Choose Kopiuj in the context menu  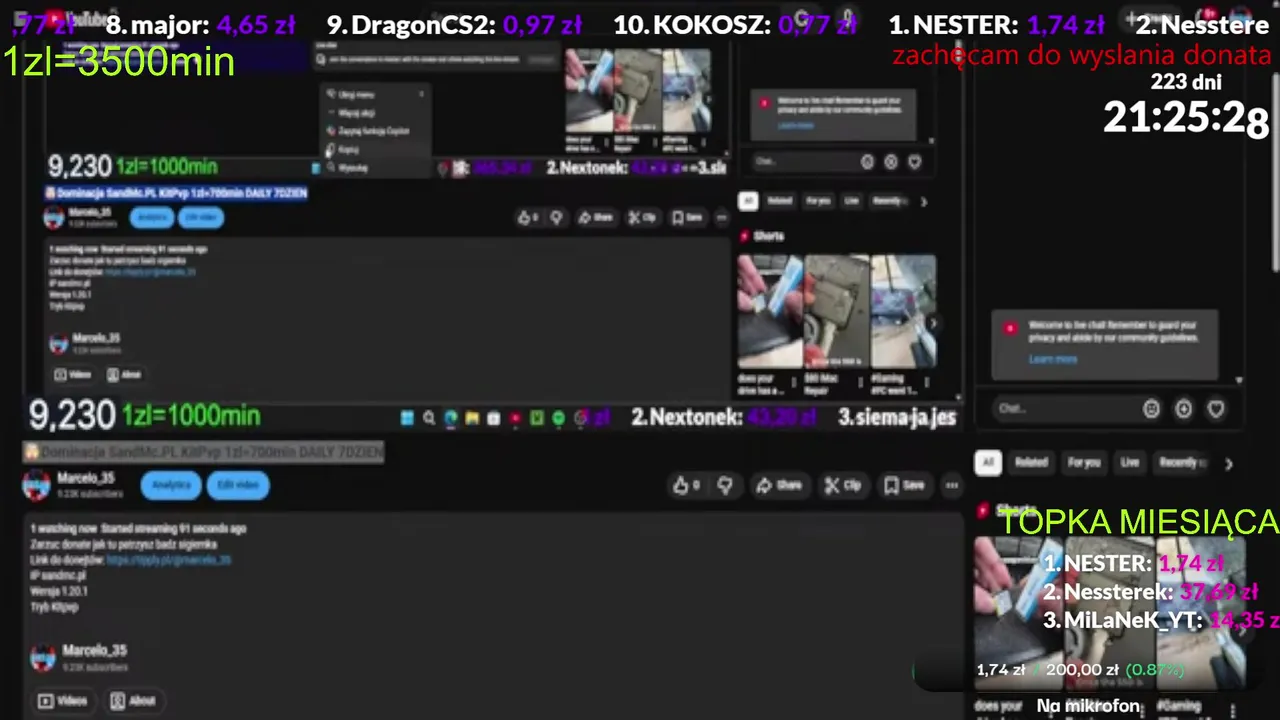click(x=373, y=149)
